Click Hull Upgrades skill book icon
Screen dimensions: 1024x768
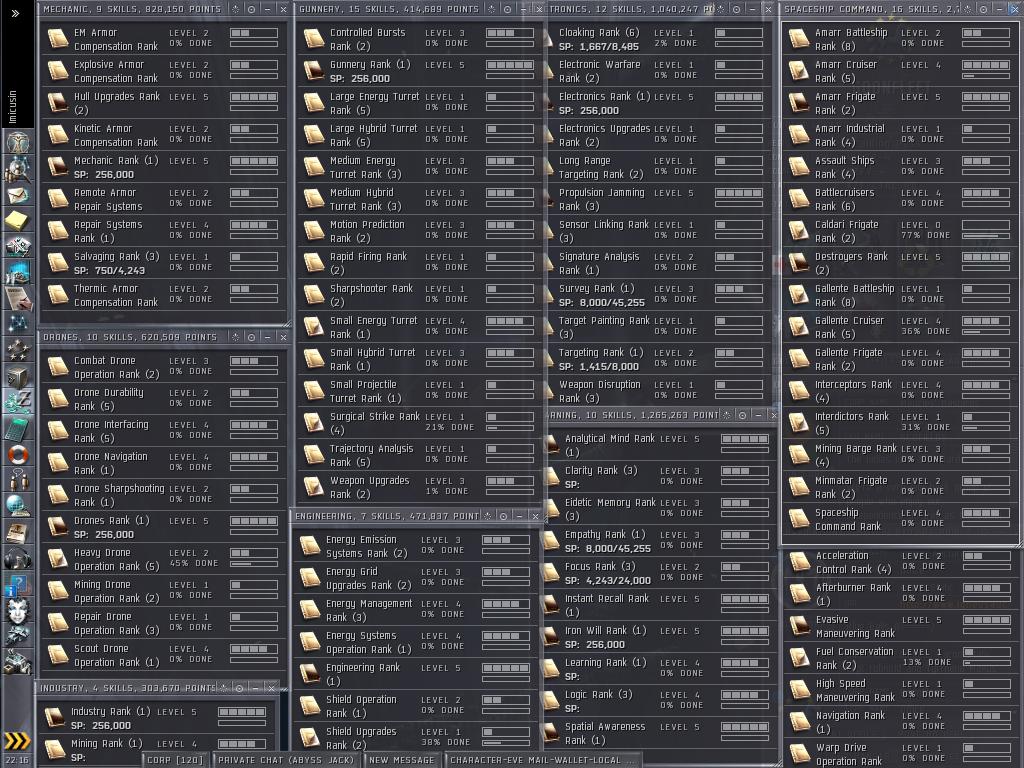58,103
